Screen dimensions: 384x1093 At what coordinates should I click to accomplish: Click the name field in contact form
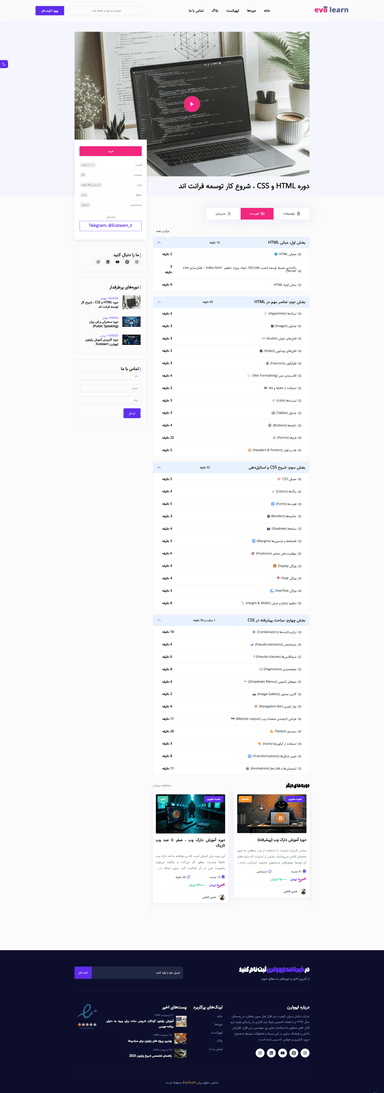(110, 376)
